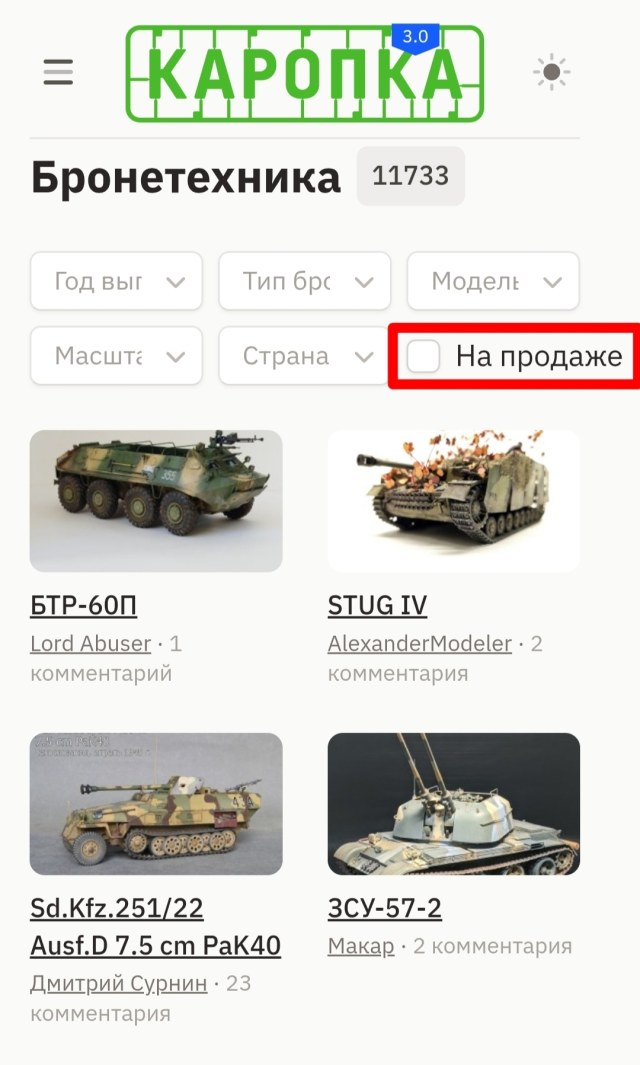Open the AlexanderModeler author profile
640x1065 pixels.
click(420, 643)
